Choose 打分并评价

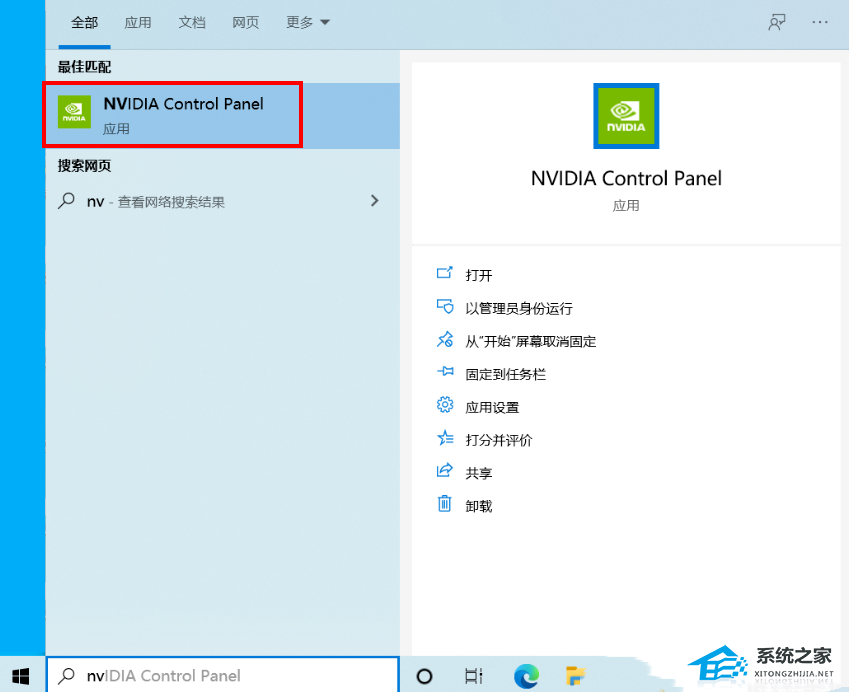[499, 441]
